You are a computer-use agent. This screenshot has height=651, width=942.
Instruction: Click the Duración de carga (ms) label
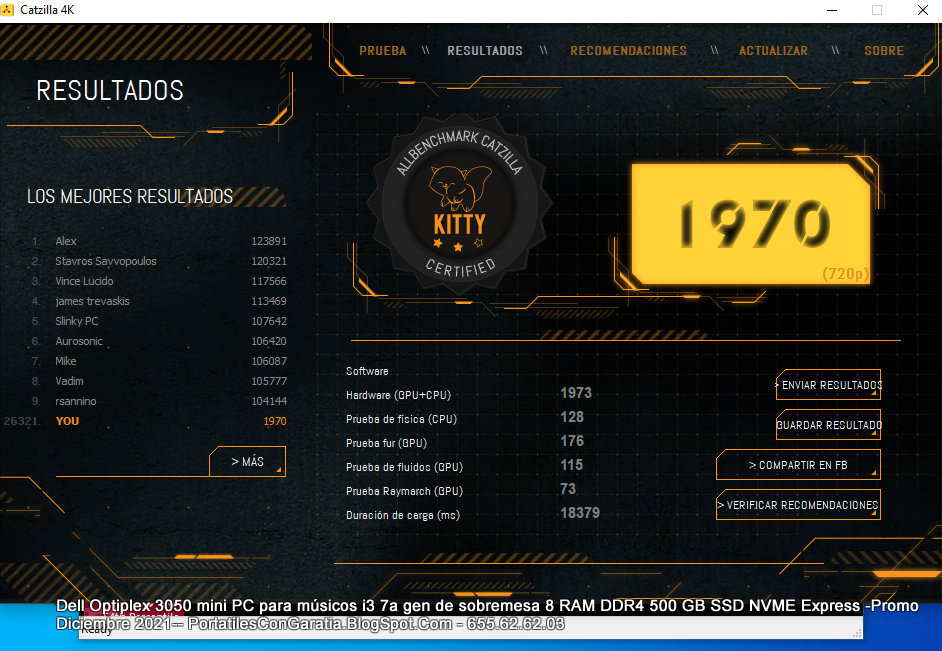pyautogui.click(x=403, y=515)
